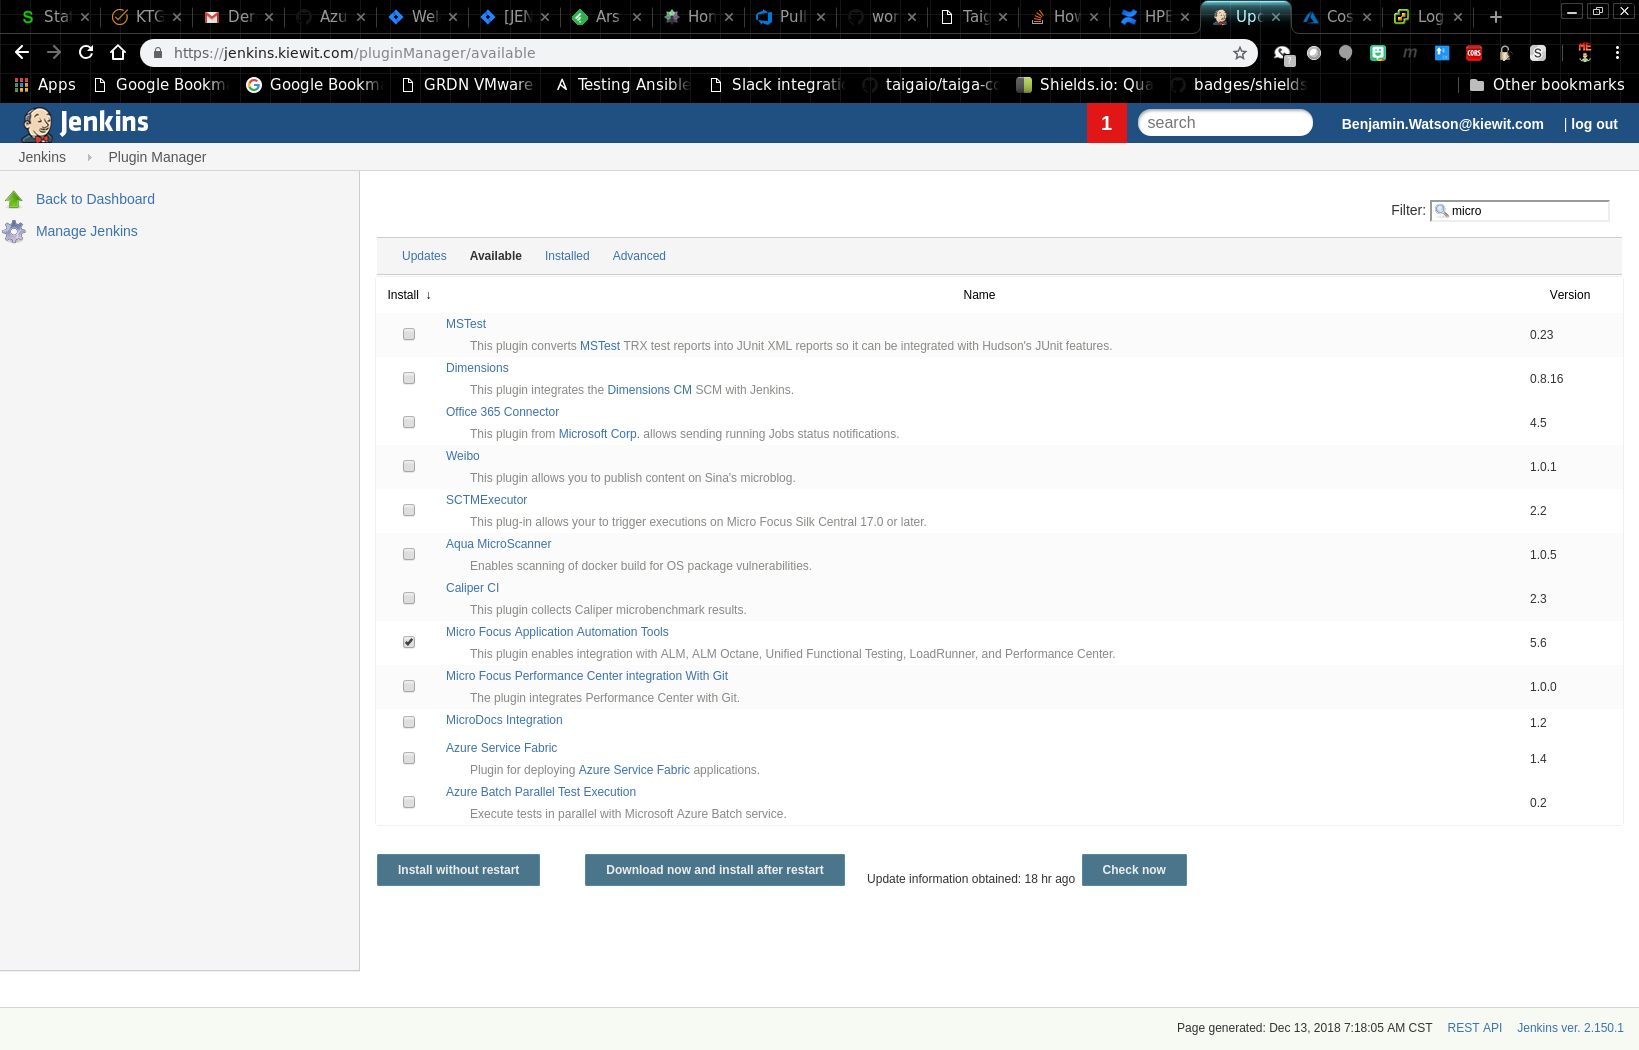The width and height of the screenshot is (1639, 1050).
Task: Switch to the Installed tab
Action: pyautogui.click(x=567, y=256)
